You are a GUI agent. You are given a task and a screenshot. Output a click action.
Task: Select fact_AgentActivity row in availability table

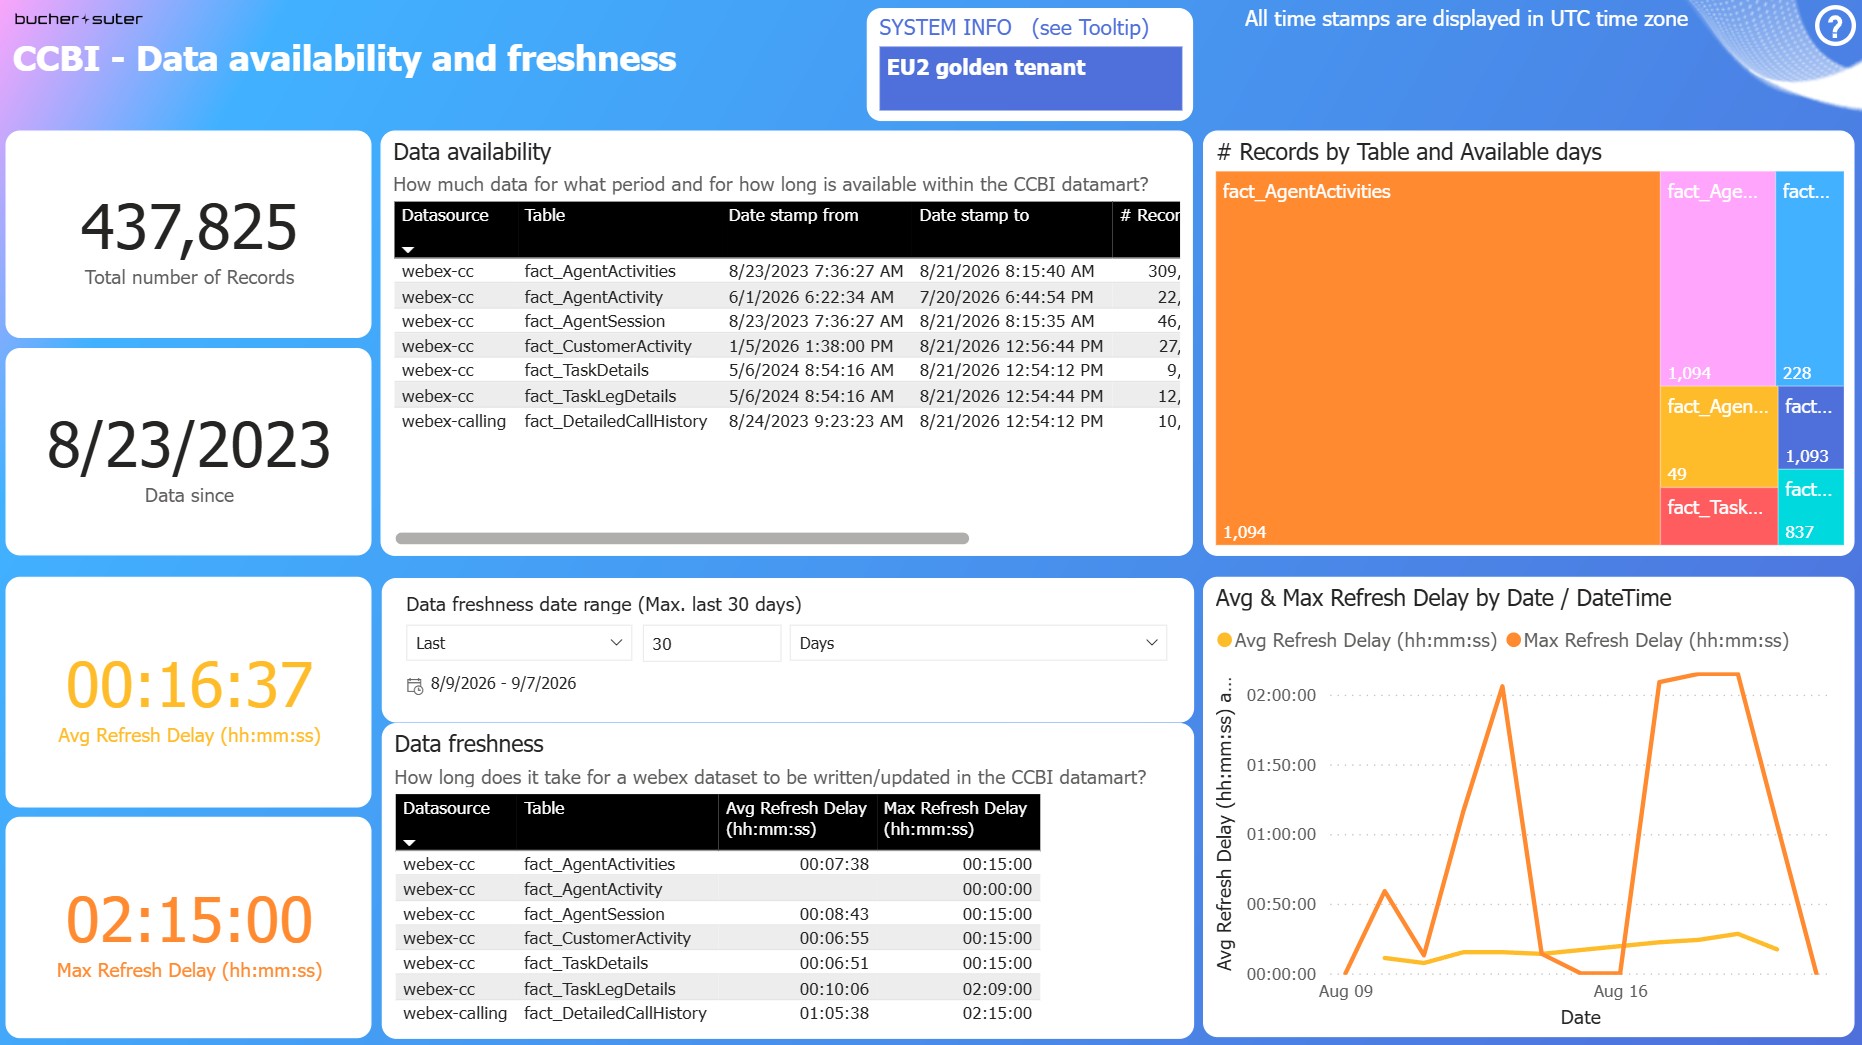[x=788, y=297]
